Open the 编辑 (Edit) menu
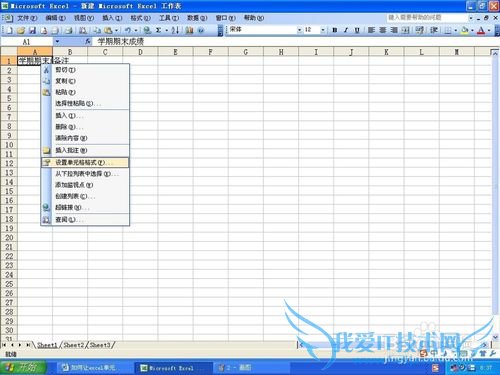Image resolution: width=500 pixels, height=375 pixels. [55, 18]
